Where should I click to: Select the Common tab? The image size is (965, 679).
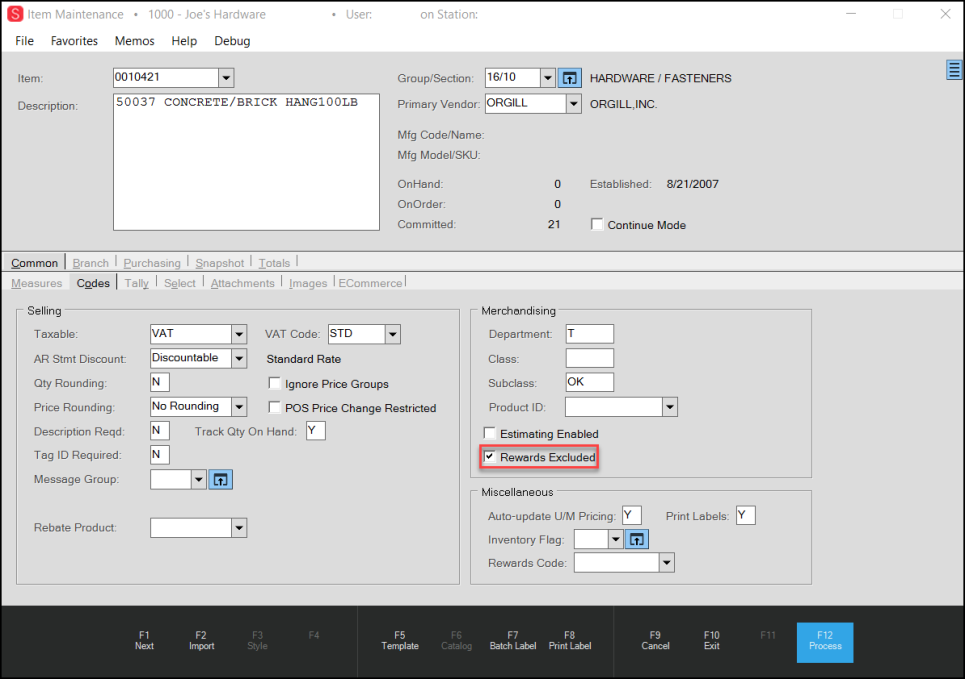pos(34,263)
